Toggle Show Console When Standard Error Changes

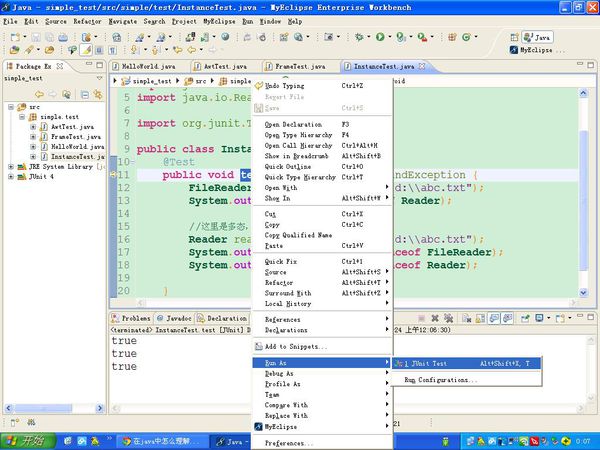click(508, 318)
